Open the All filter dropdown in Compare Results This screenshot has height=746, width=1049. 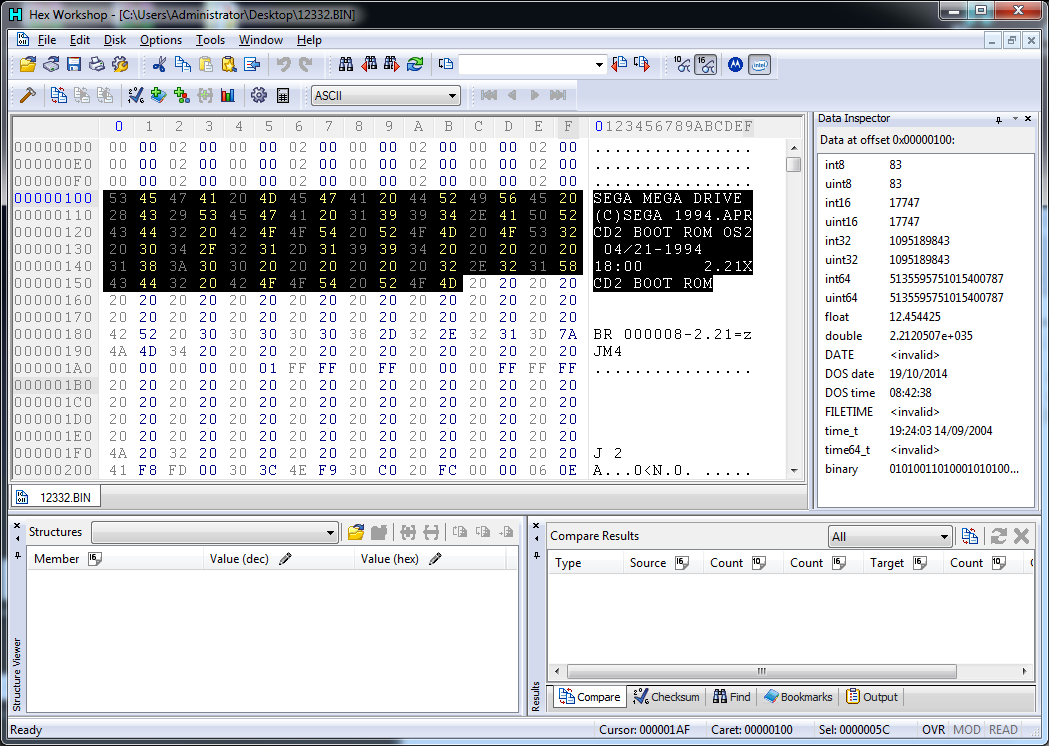click(x=944, y=536)
